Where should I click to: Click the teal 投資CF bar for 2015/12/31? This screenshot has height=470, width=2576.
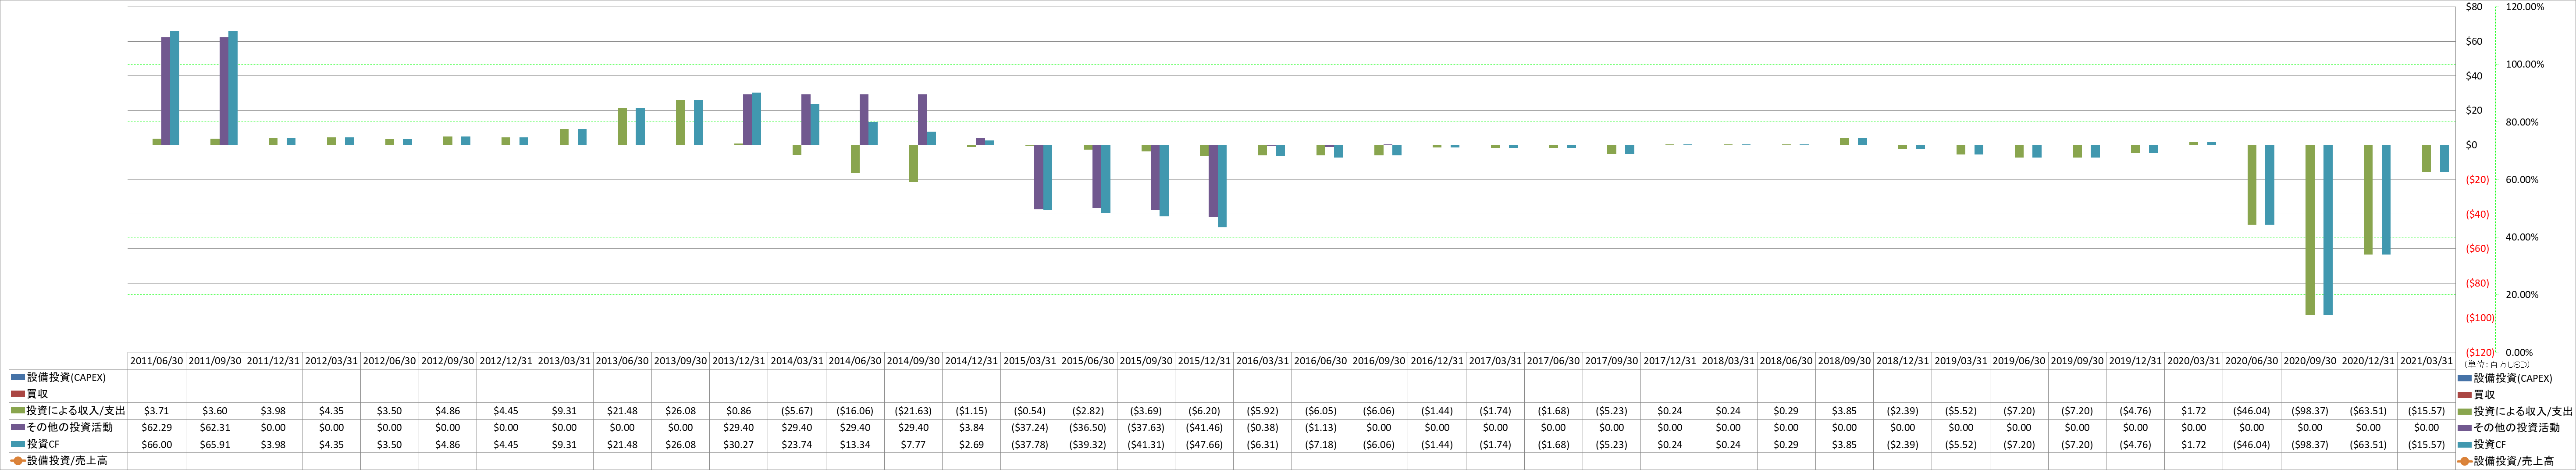pos(1222,186)
